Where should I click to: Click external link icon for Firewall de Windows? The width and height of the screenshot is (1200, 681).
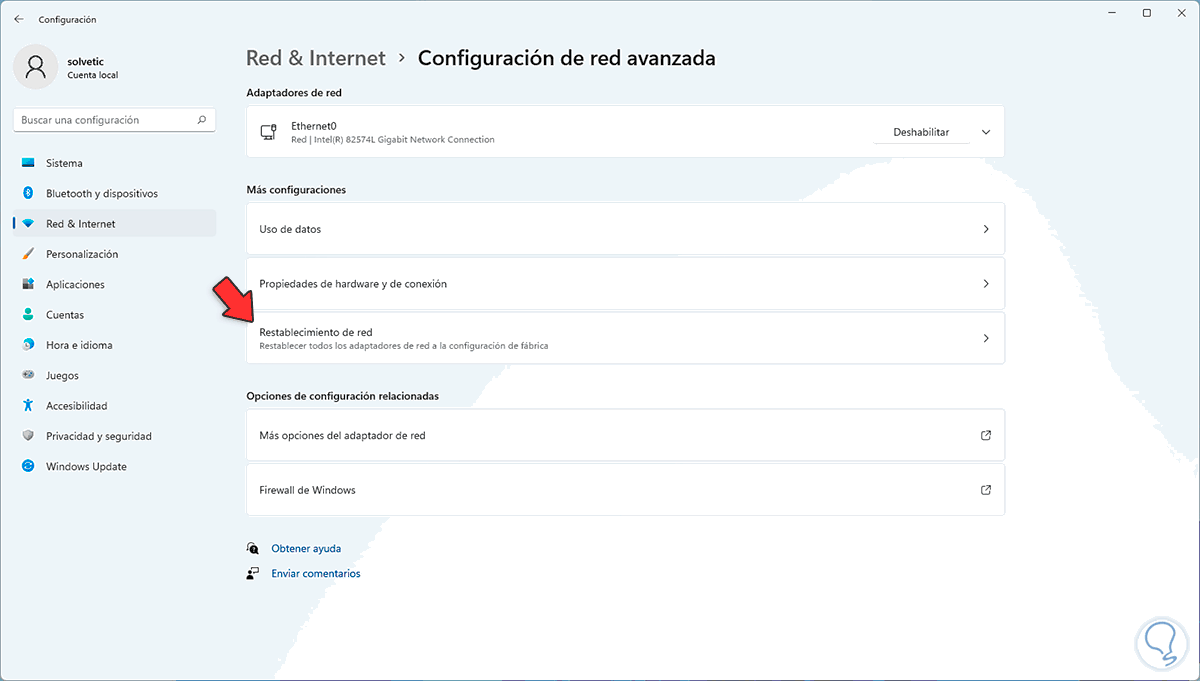(986, 490)
